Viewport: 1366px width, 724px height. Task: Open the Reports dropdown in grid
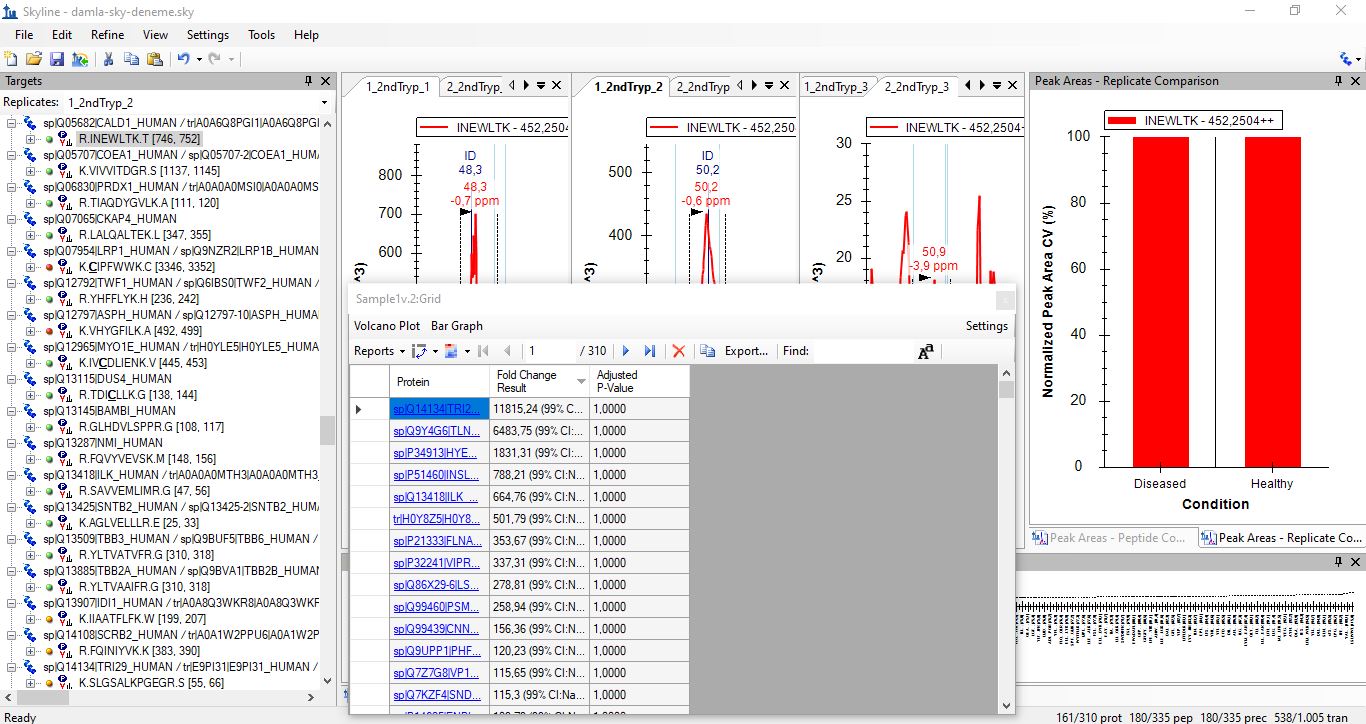(x=379, y=351)
